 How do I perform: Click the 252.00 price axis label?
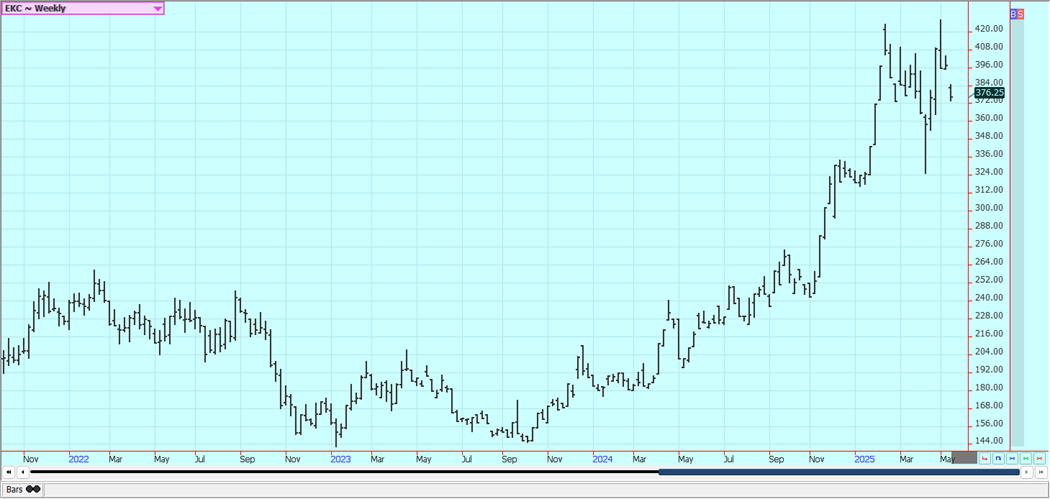coord(988,279)
